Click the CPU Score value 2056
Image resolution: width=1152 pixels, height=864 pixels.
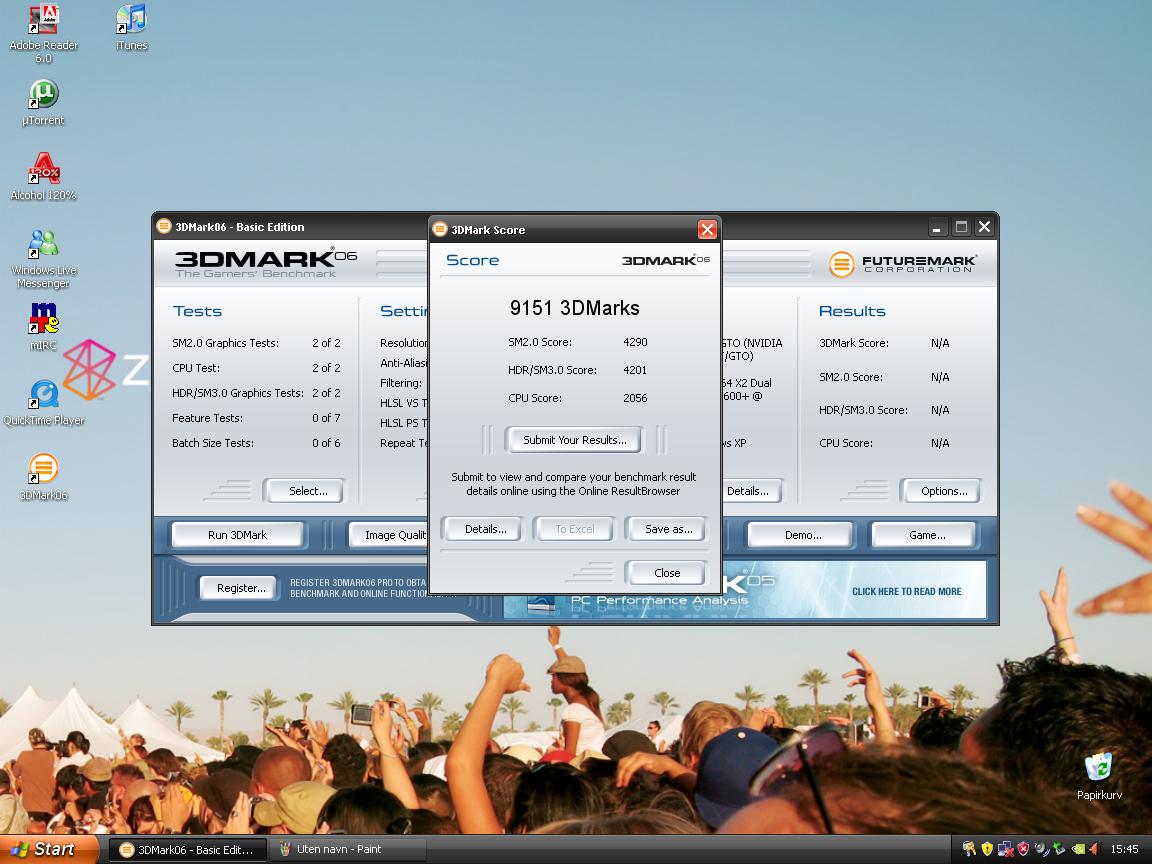(636, 398)
